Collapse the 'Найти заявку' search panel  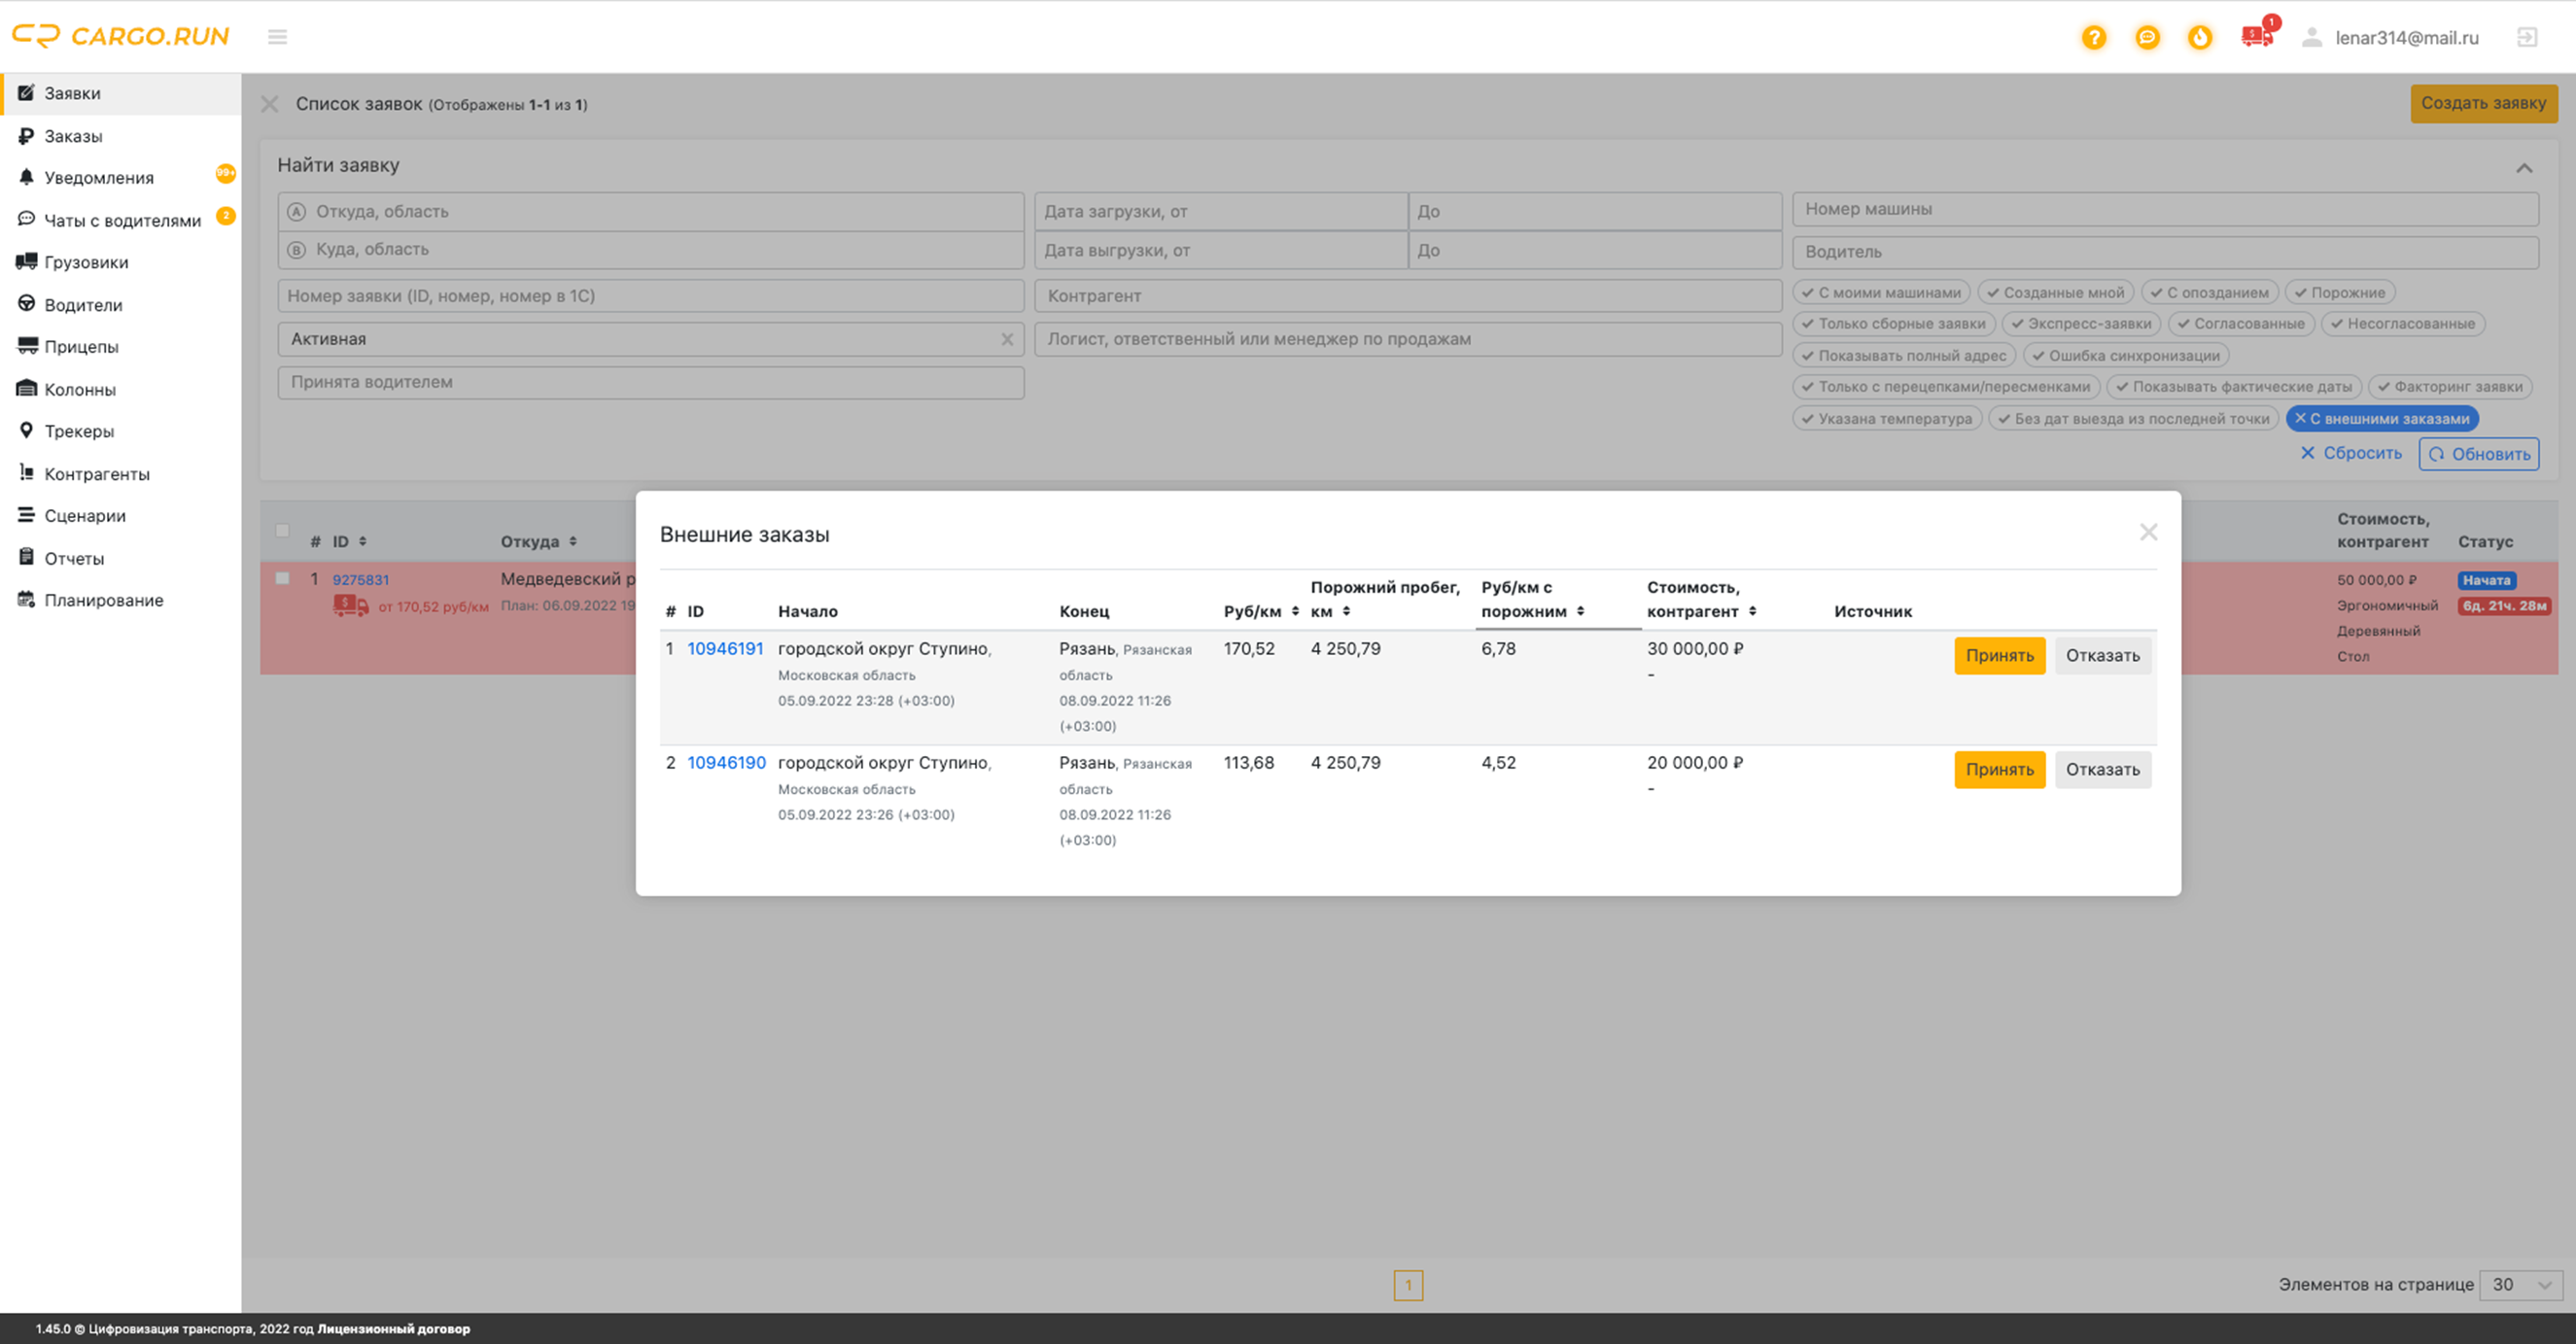2524,168
